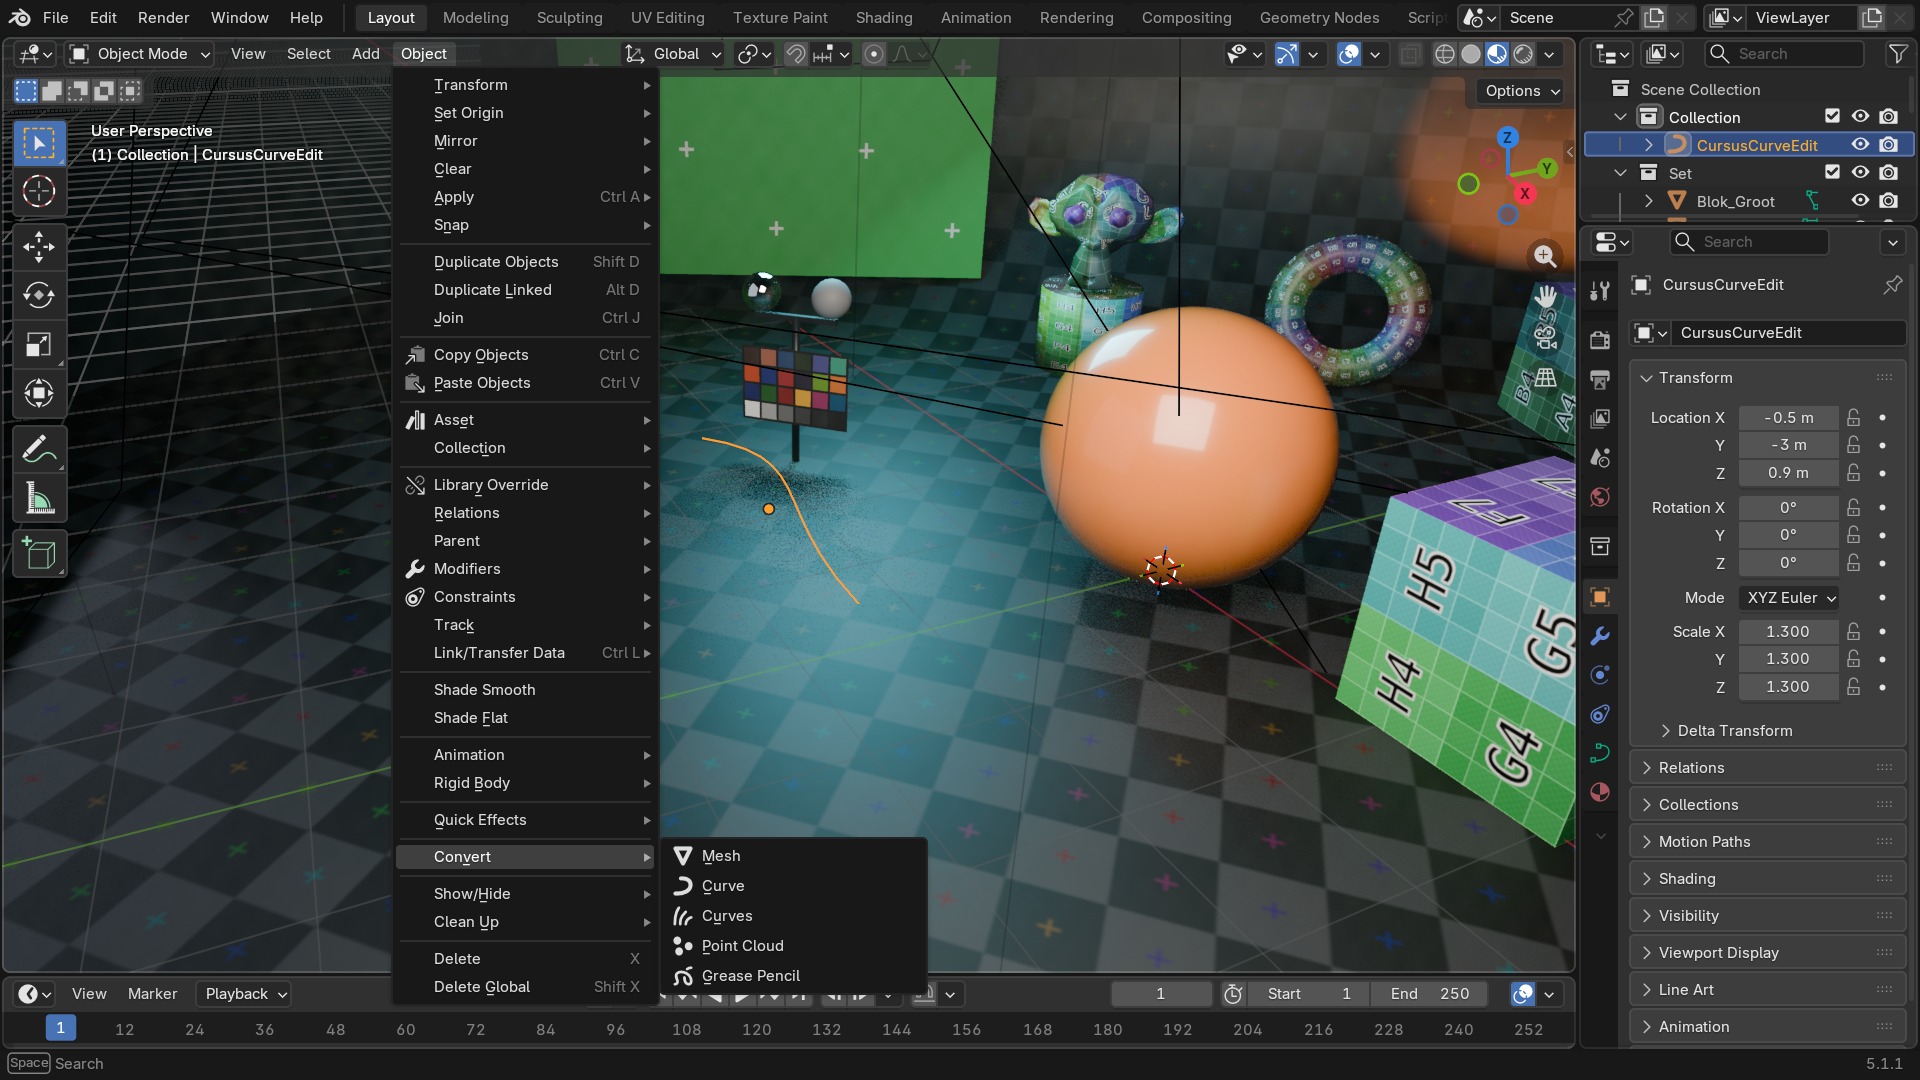Switch to the Shading workspace tab
The image size is (1920, 1080).
coord(884,17)
